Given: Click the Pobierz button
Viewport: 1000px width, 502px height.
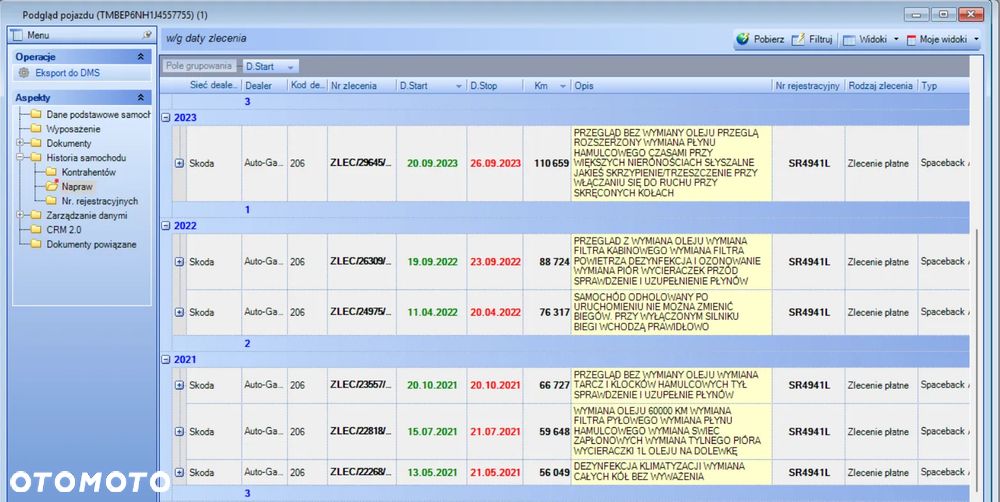Looking at the screenshot, I should [x=761, y=40].
